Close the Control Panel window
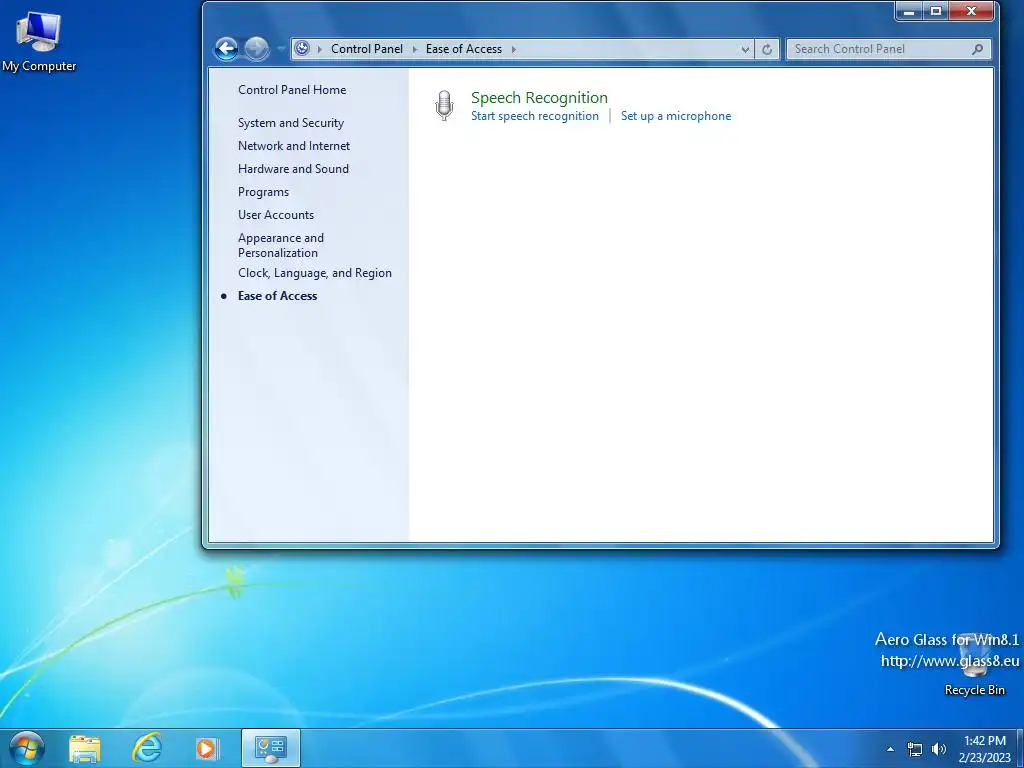This screenshot has width=1024, height=768. point(971,11)
